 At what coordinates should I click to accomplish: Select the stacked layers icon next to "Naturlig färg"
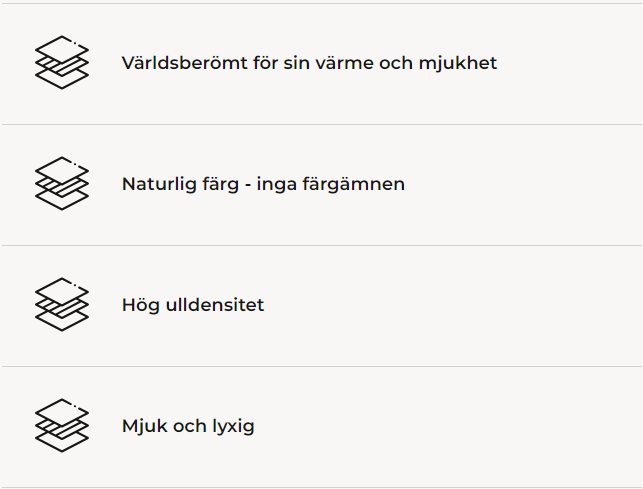coord(62,184)
